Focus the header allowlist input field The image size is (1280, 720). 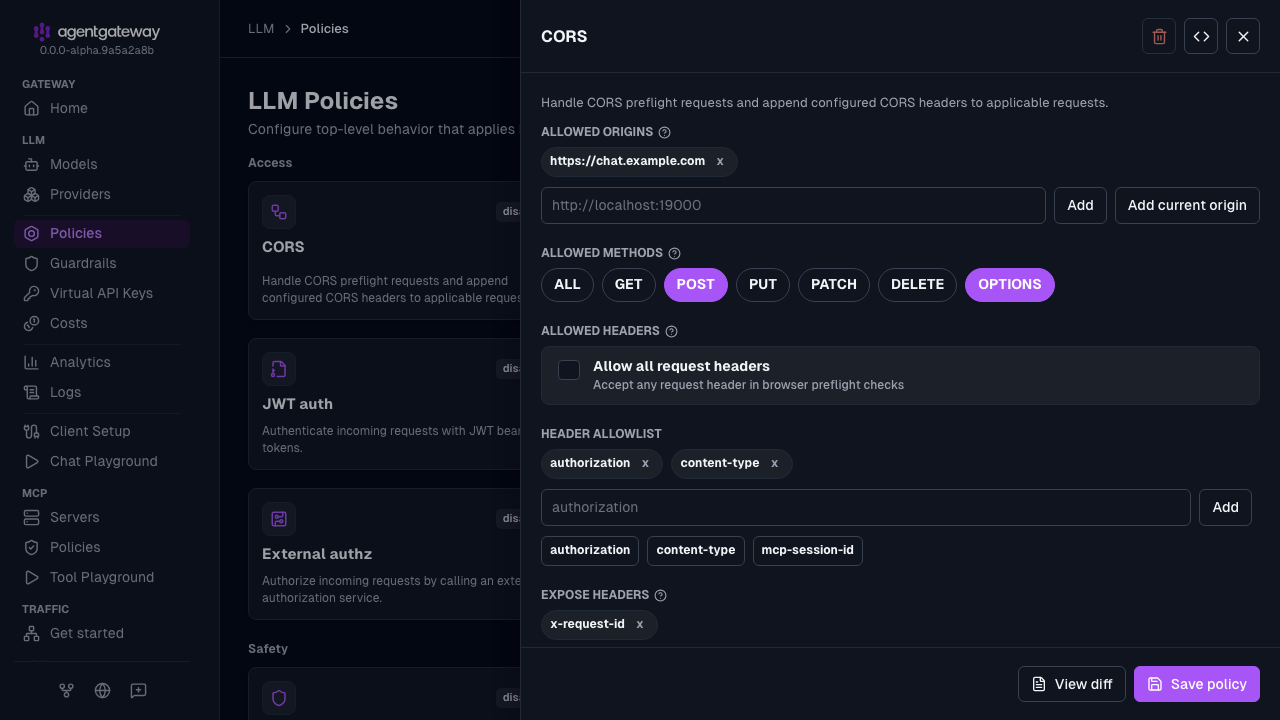tap(866, 507)
